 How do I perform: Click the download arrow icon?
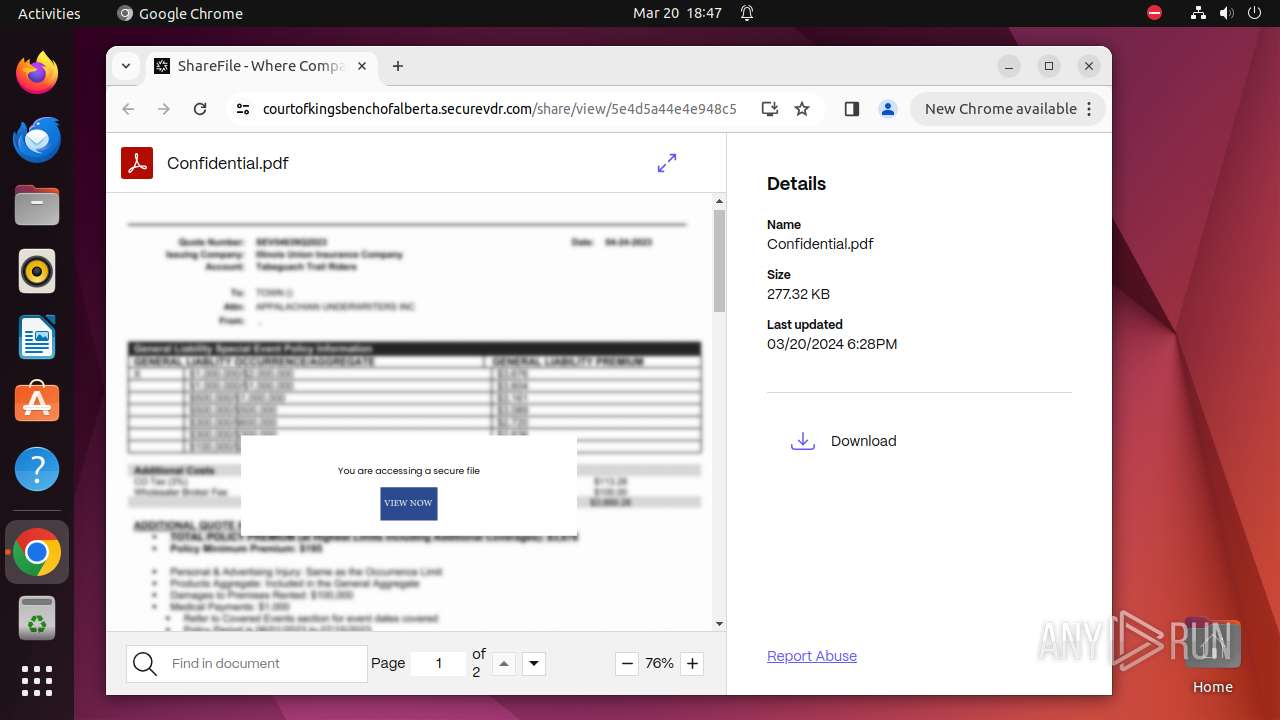point(803,441)
